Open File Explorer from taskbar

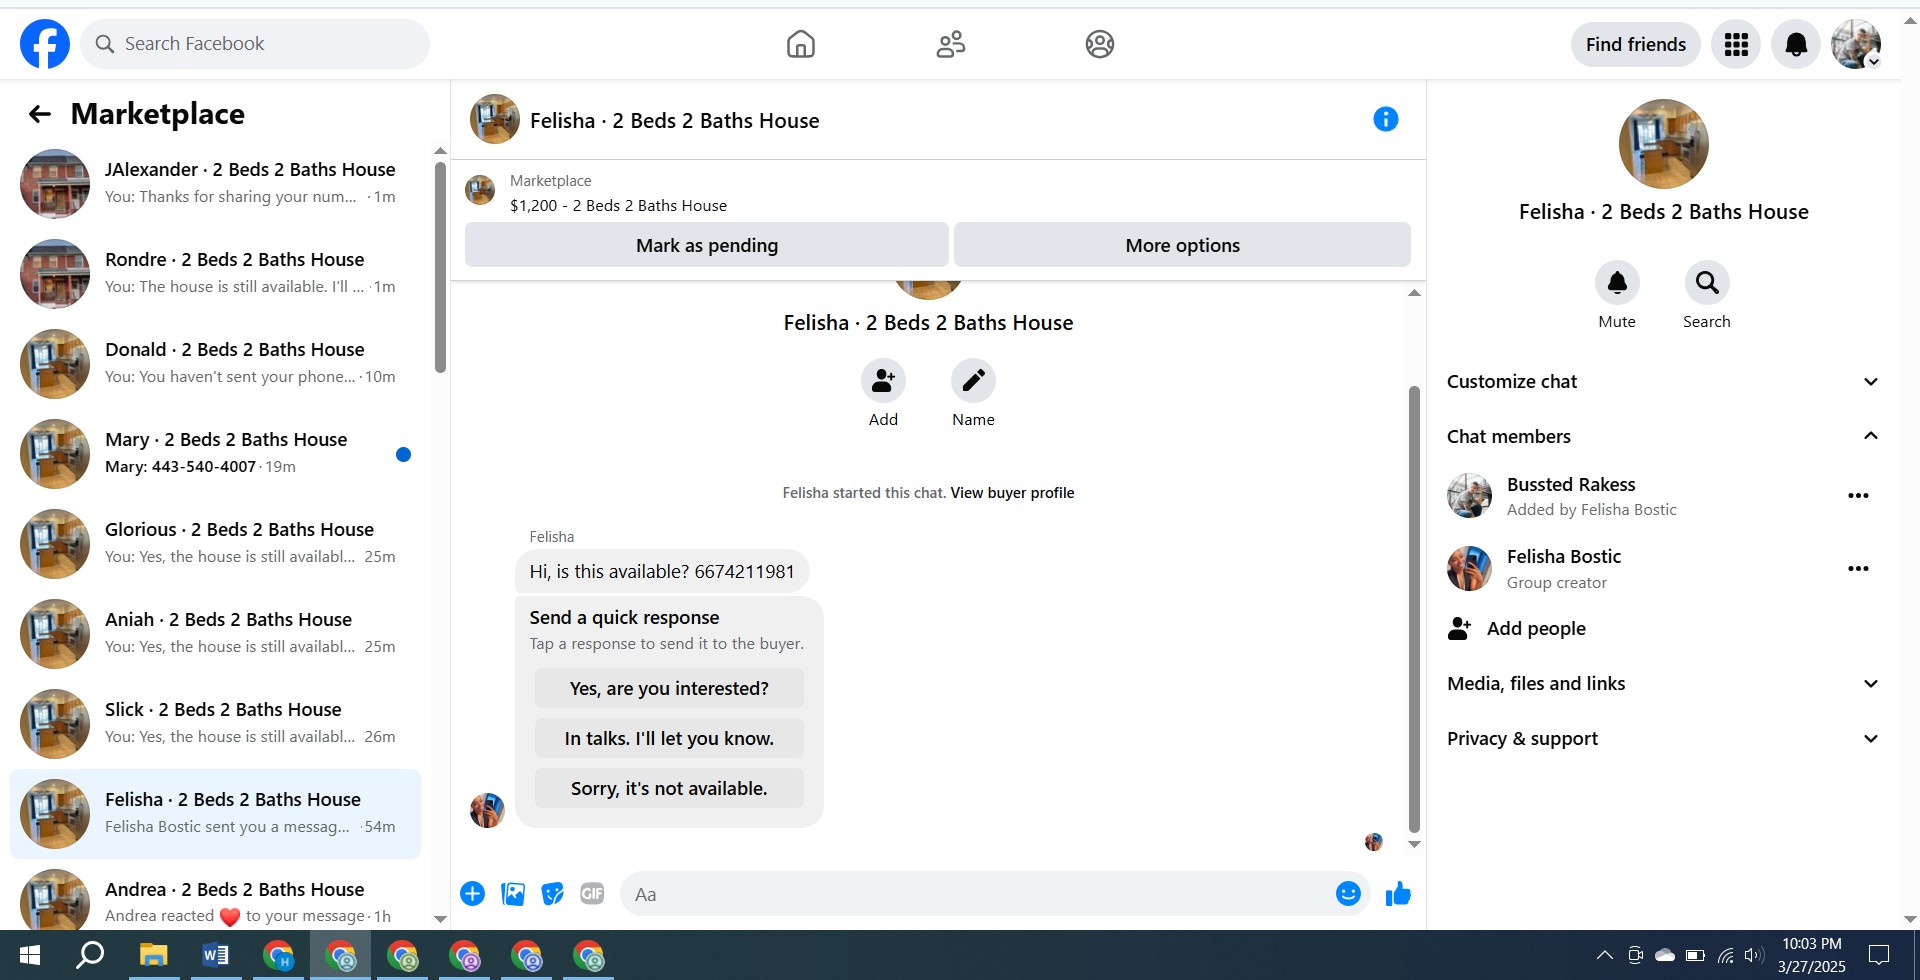[153, 955]
